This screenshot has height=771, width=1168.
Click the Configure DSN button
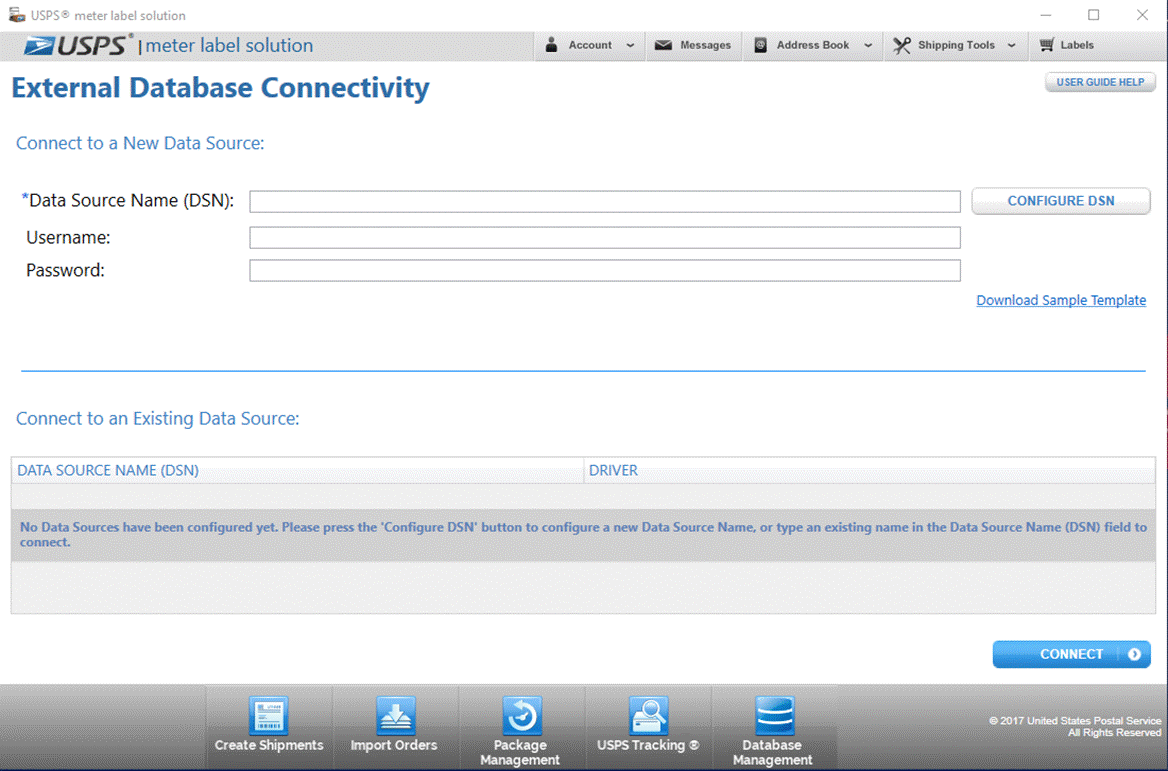point(1061,201)
